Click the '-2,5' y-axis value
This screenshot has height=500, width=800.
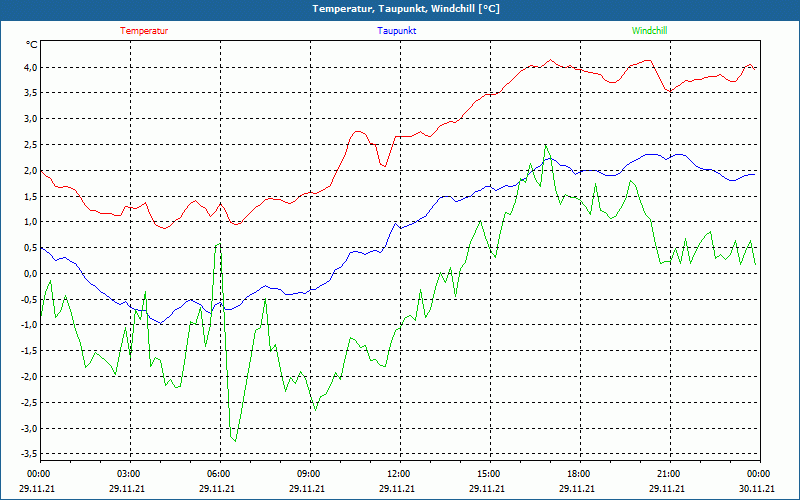click(29, 403)
